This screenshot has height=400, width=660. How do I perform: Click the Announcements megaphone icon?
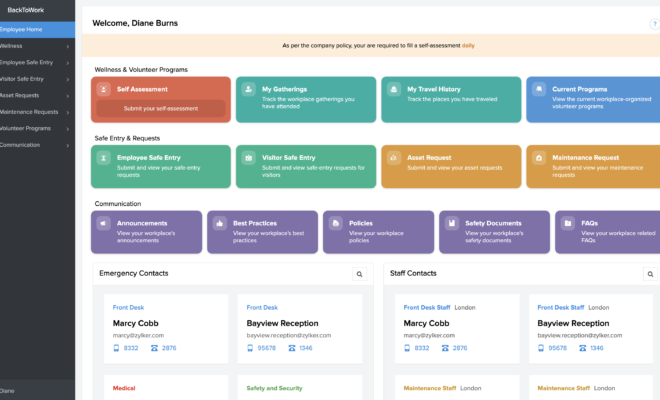pos(104,223)
